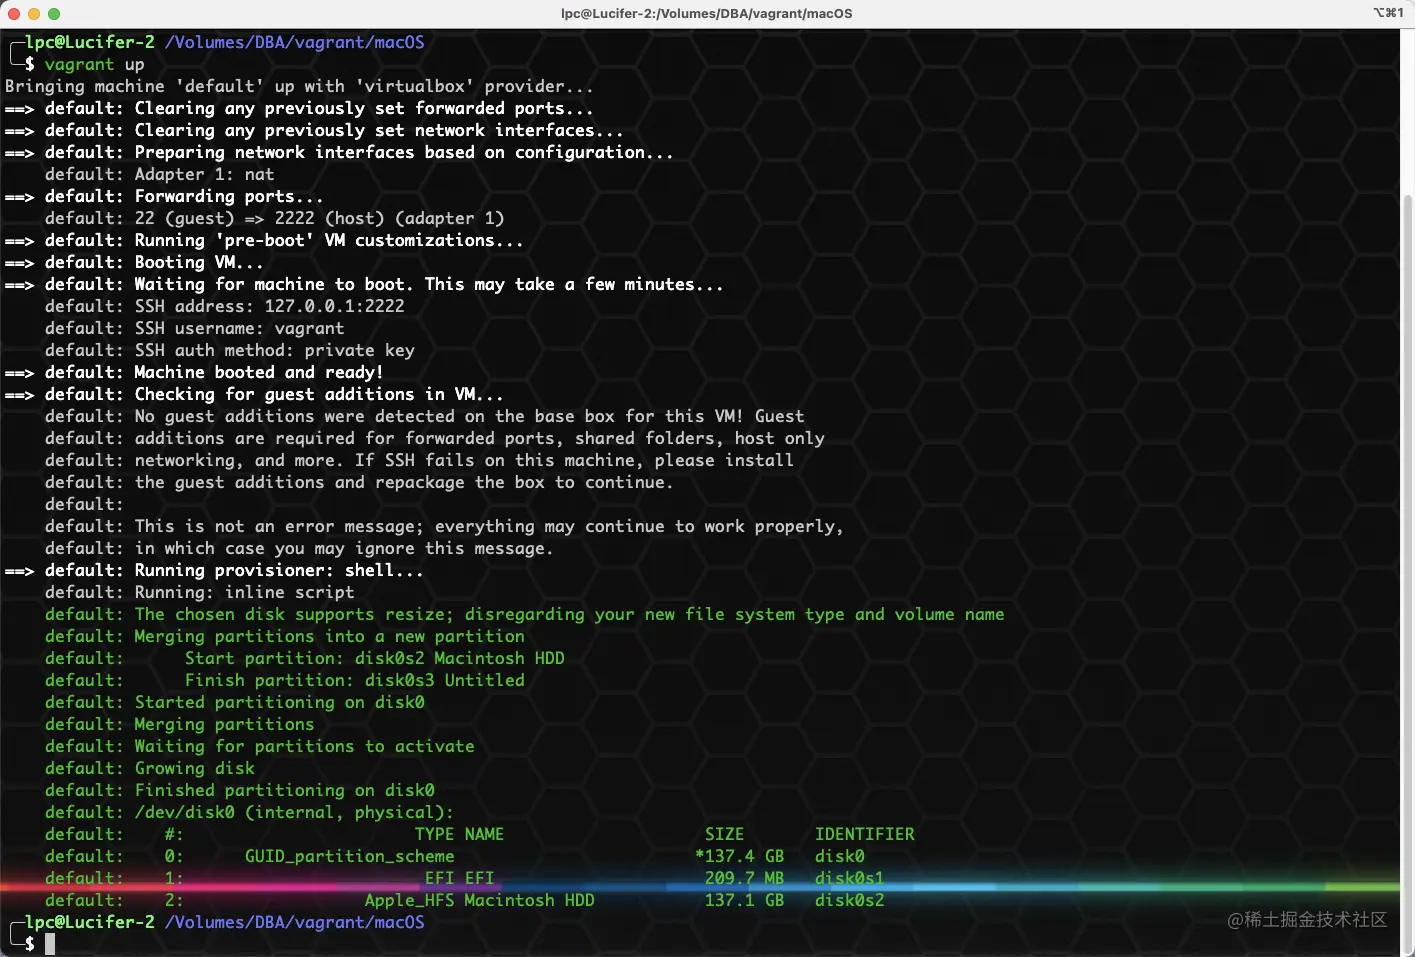Screen dimensions: 1415x957
Task: Click the 'Machine booted and ready!' line
Action: pos(194,373)
